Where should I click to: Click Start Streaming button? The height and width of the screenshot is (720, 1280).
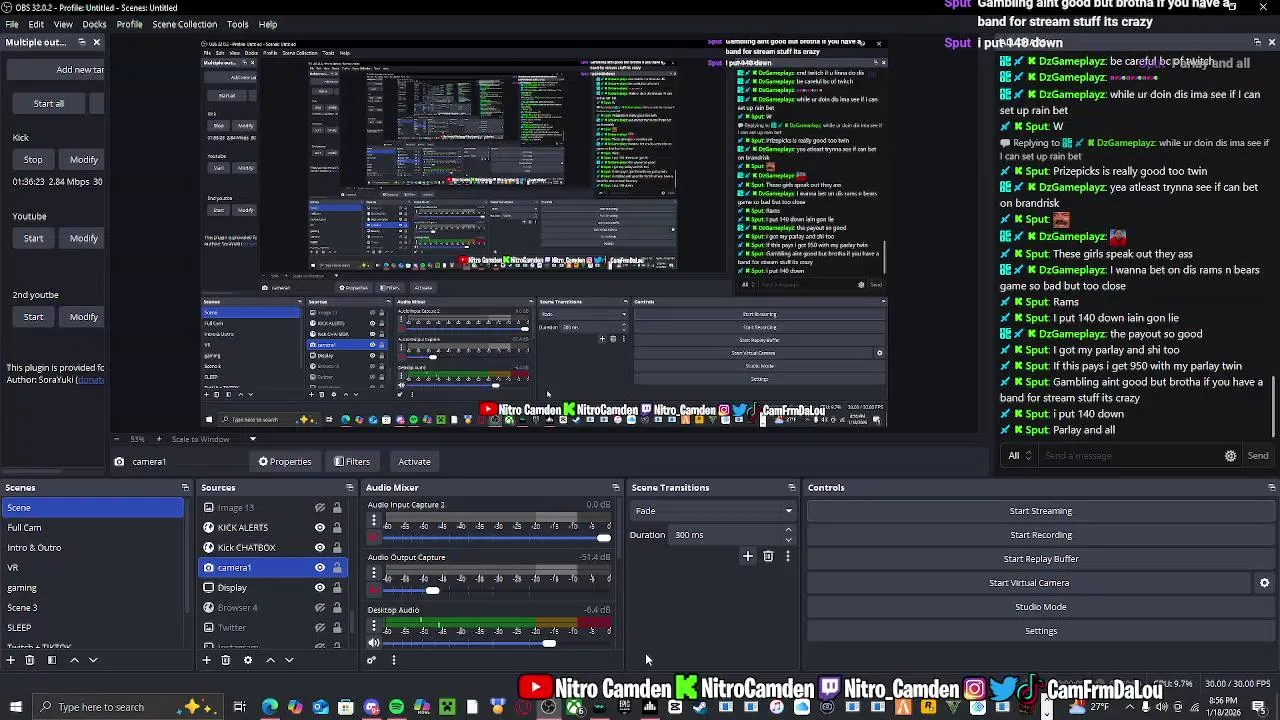coord(1040,511)
